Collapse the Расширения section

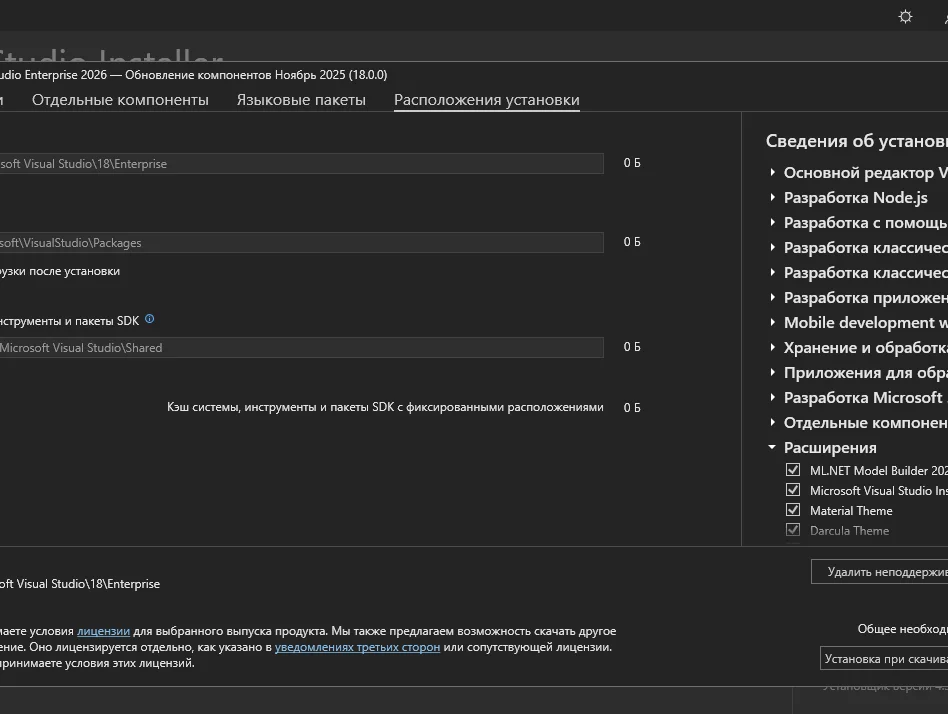click(x=773, y=448)
